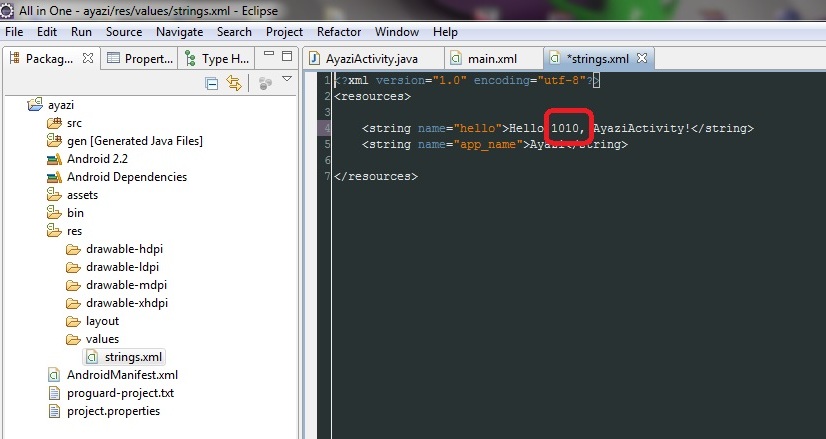This screenshot has height=439, width=826.
Task: Open the Edit menu
Action: tap(46, 32)
